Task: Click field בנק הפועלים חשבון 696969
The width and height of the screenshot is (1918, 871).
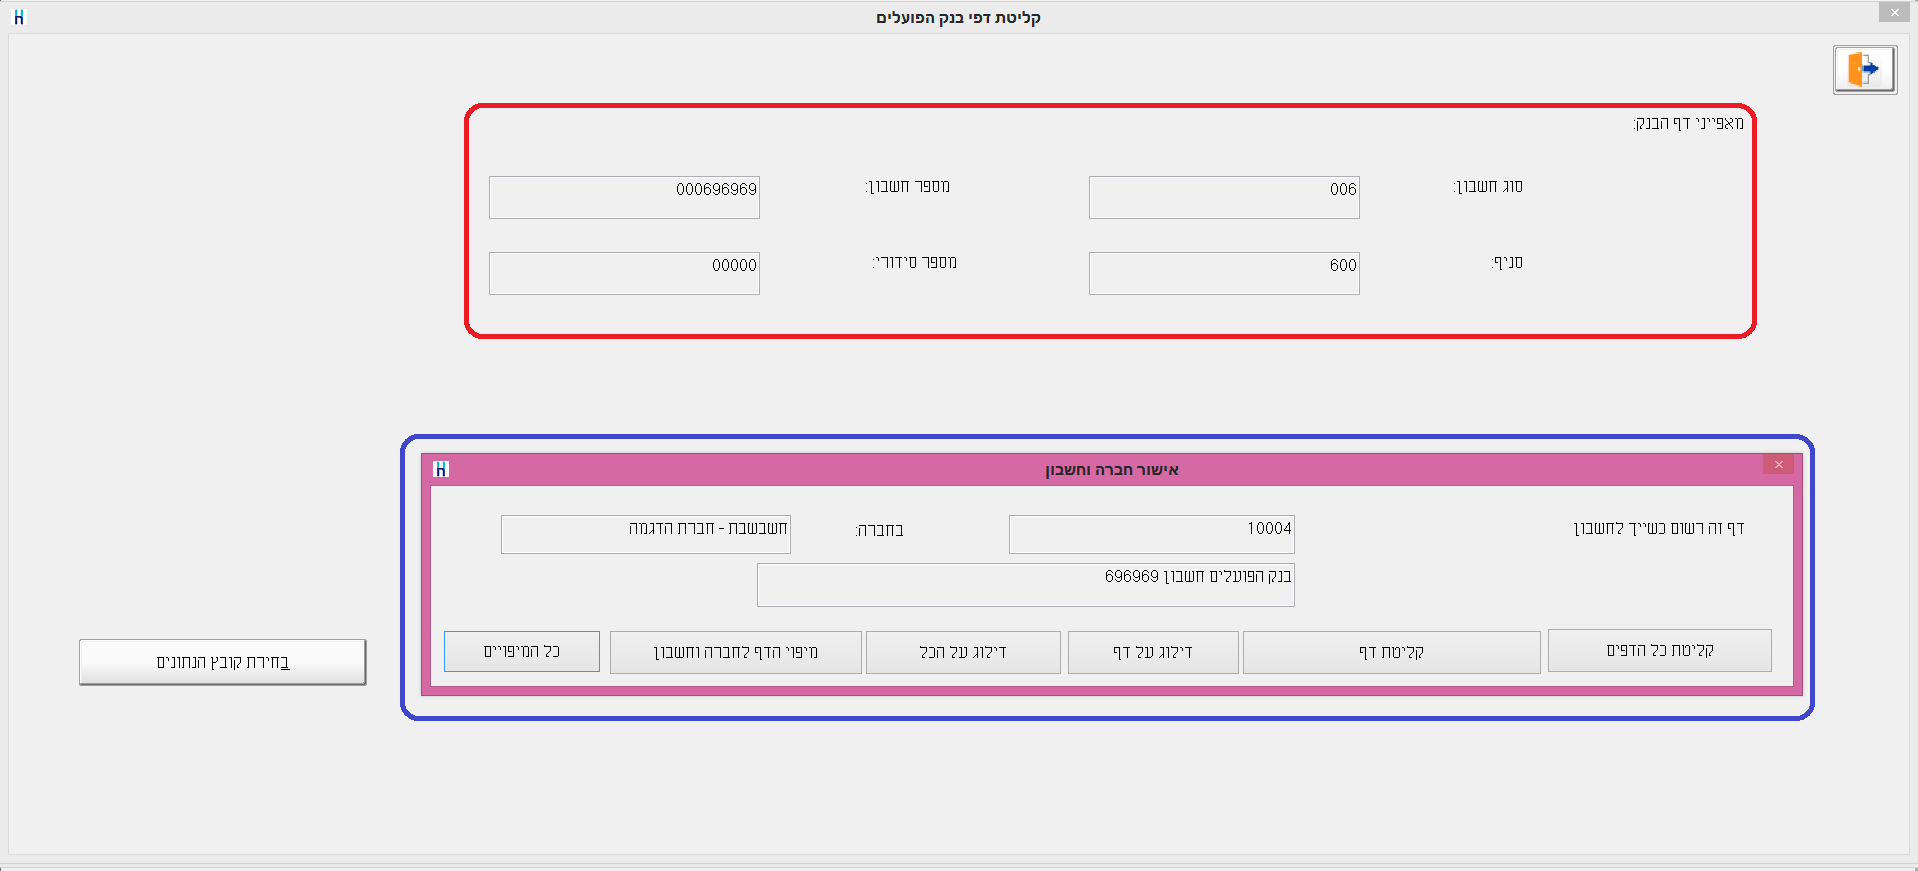Action: 1026,585
